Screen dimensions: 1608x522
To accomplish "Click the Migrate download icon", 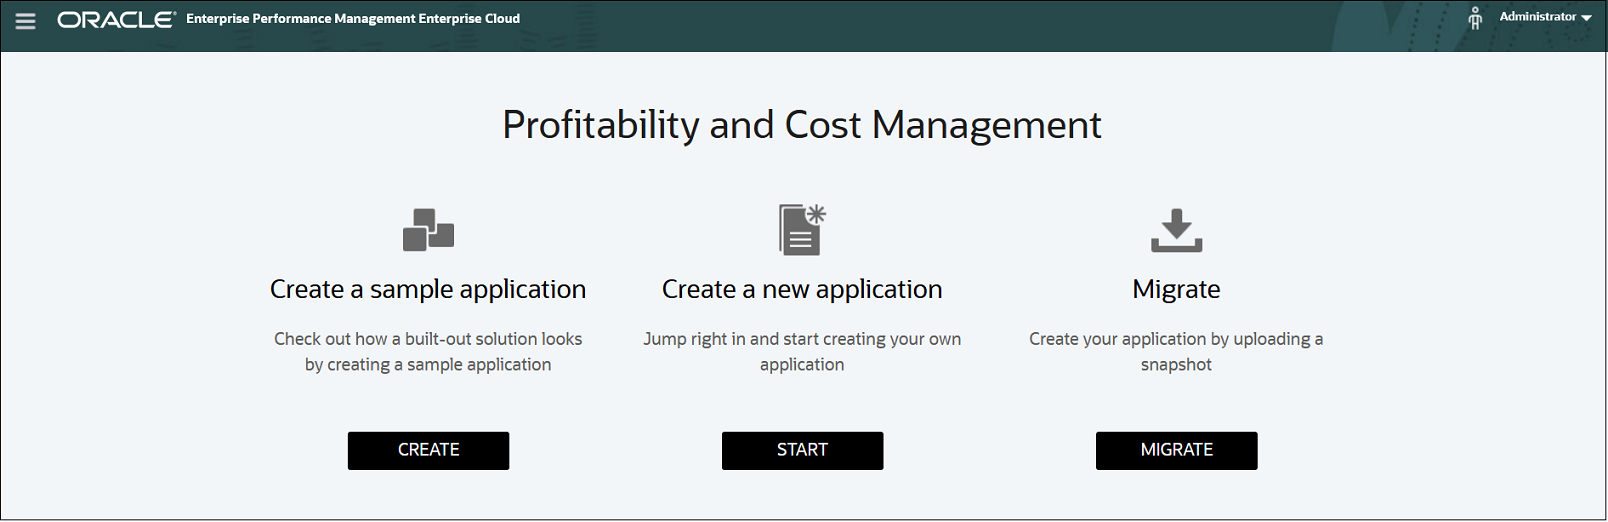I will pos(1177,230).
